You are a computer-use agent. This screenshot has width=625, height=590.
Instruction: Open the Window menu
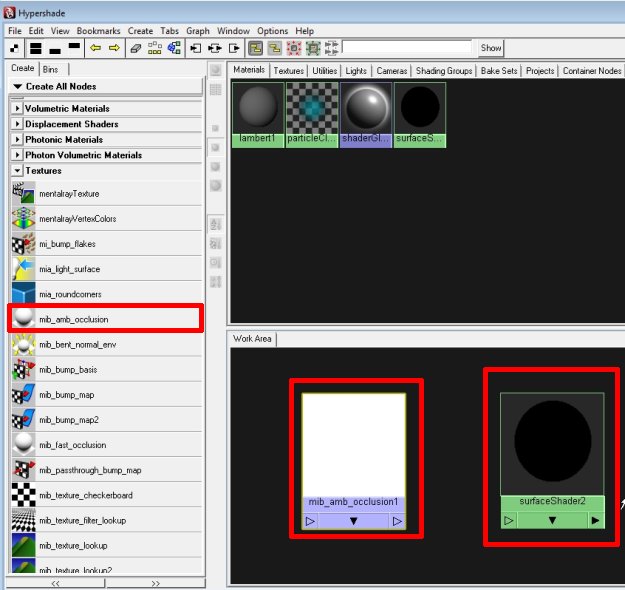click(x=233, y=31)
